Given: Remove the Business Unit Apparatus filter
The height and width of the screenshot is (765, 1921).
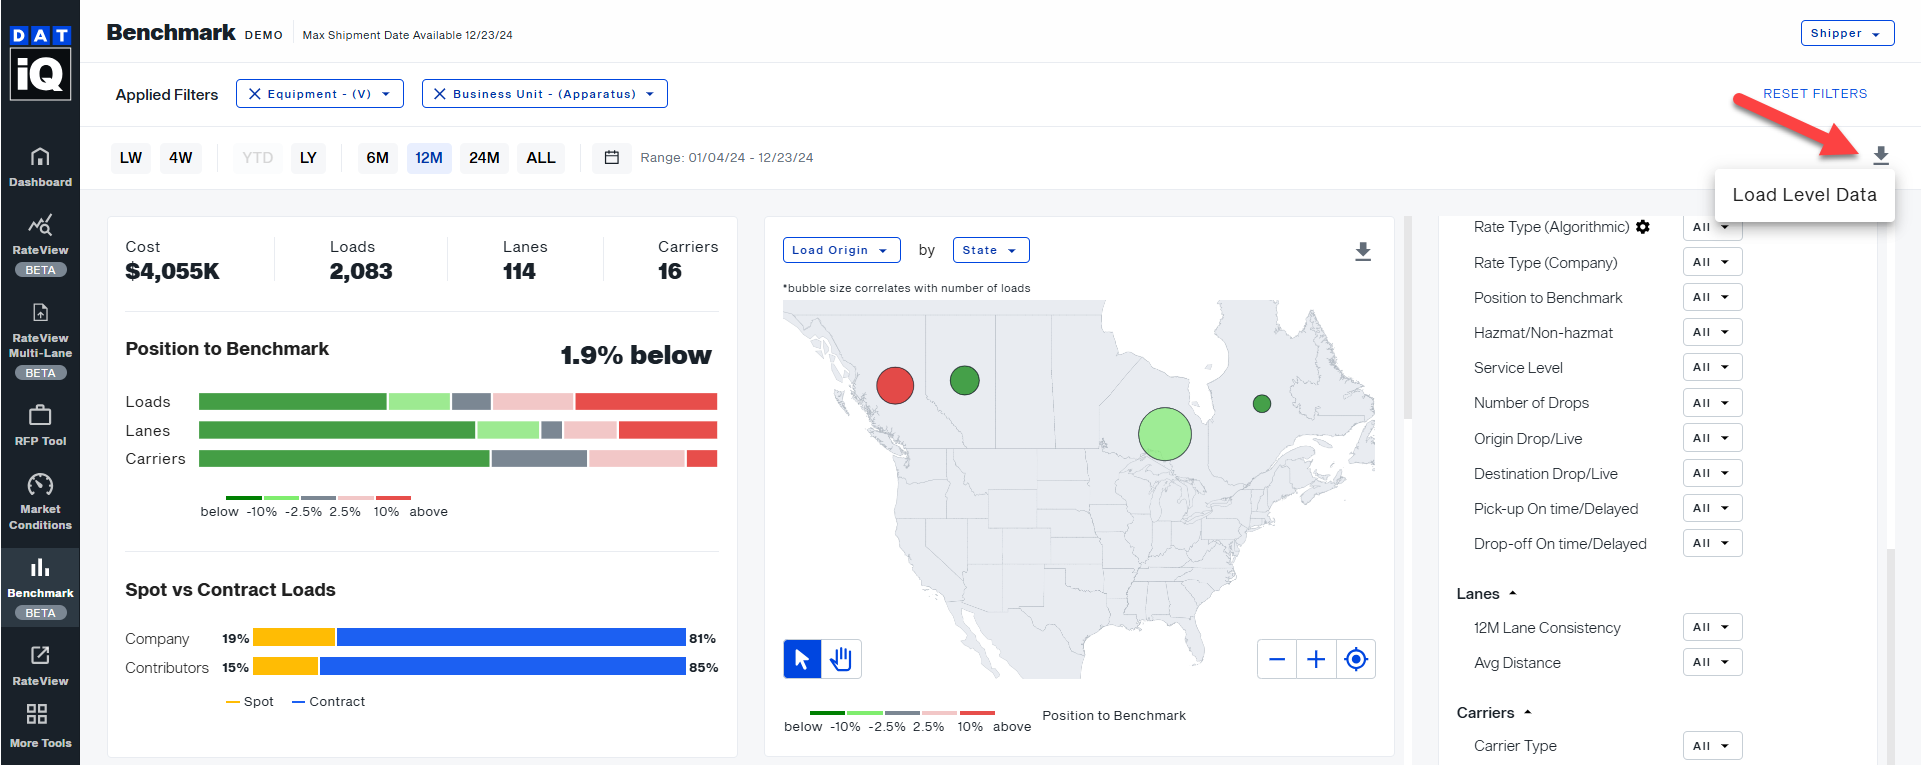Looking at the screenshot, I should coord(440,94).
